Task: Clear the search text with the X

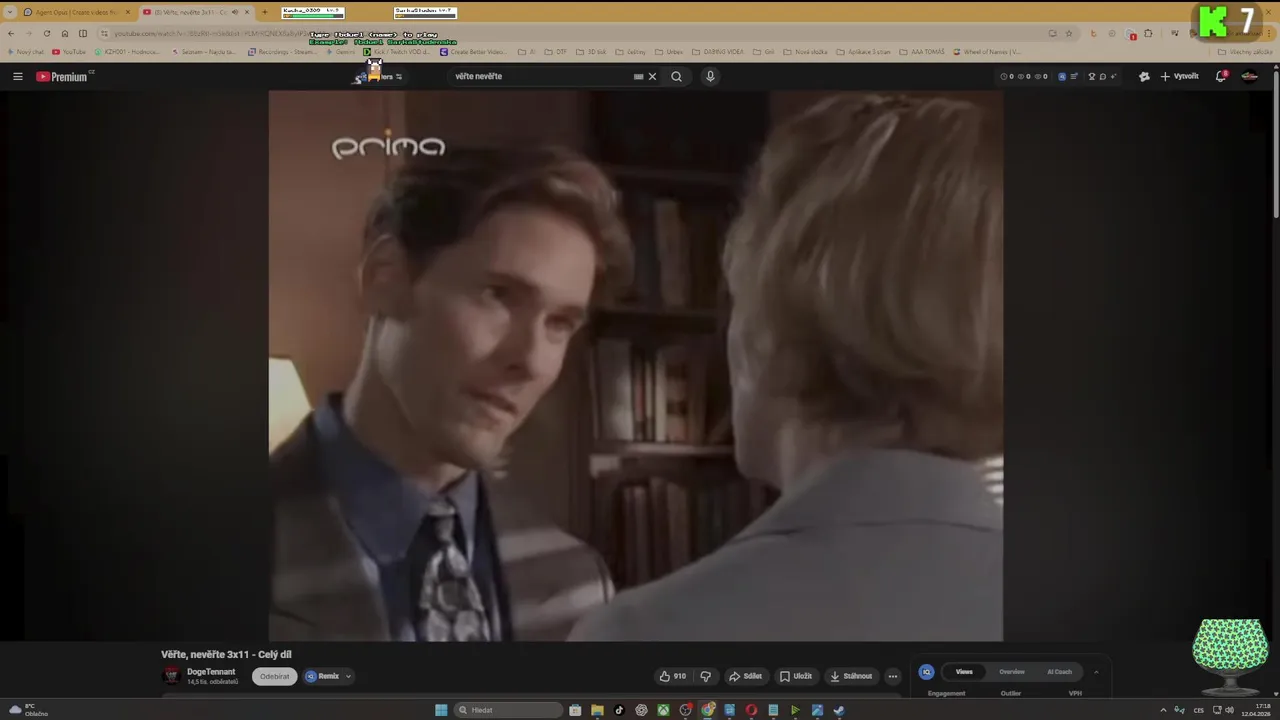Action: coord(652,76)
